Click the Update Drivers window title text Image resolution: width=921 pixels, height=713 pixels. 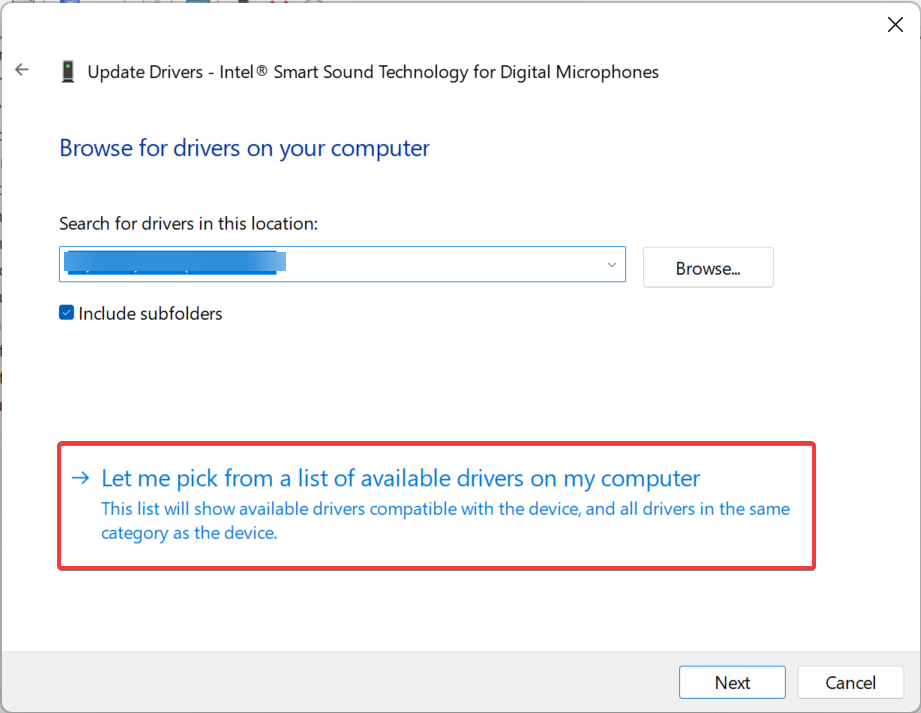click(373, 72)
